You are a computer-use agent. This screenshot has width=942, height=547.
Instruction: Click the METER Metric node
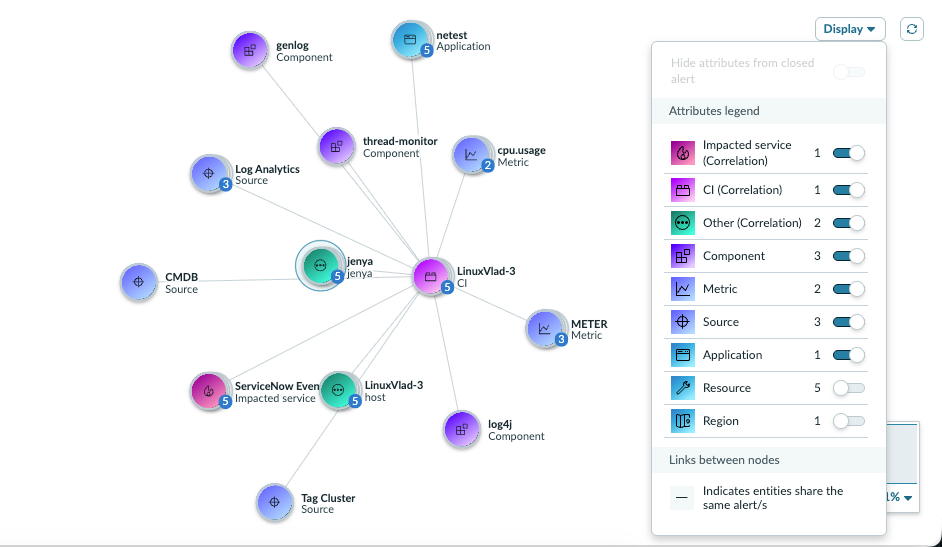tap(544, 329)
